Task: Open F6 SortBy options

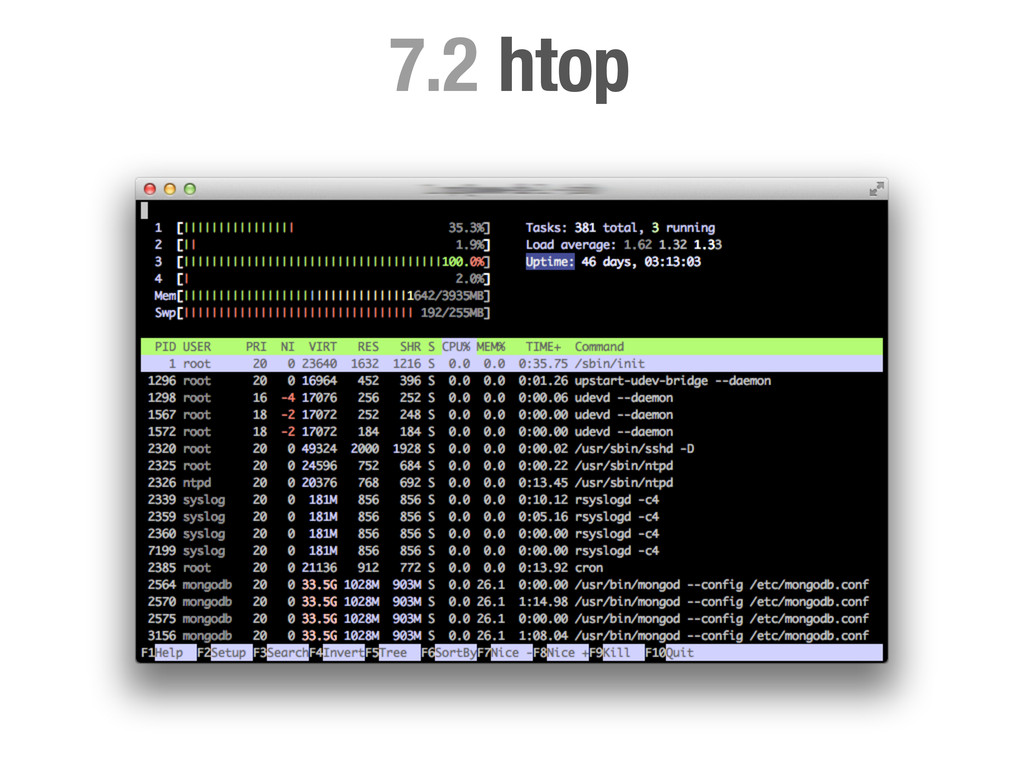Action: (x=449, y=652)
